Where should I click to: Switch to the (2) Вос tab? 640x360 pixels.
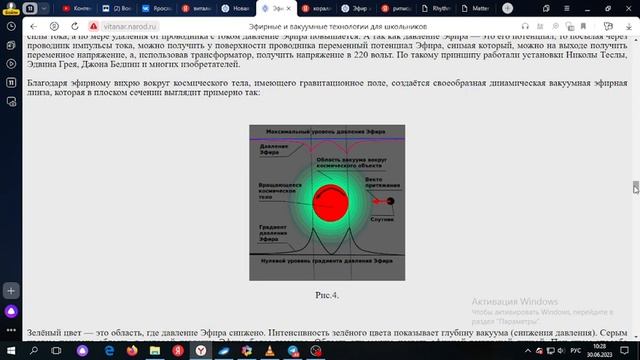(116, 8)
